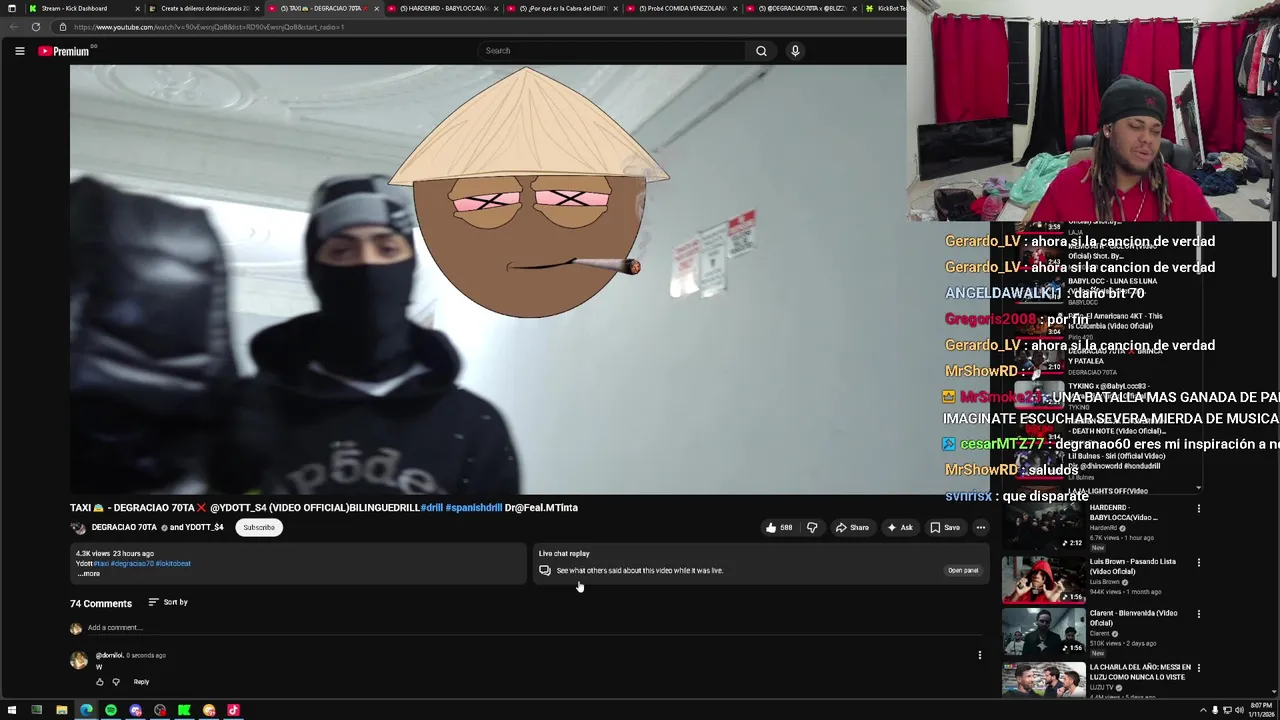
Task: Reply to @domiloi comment
Action: 141,682
